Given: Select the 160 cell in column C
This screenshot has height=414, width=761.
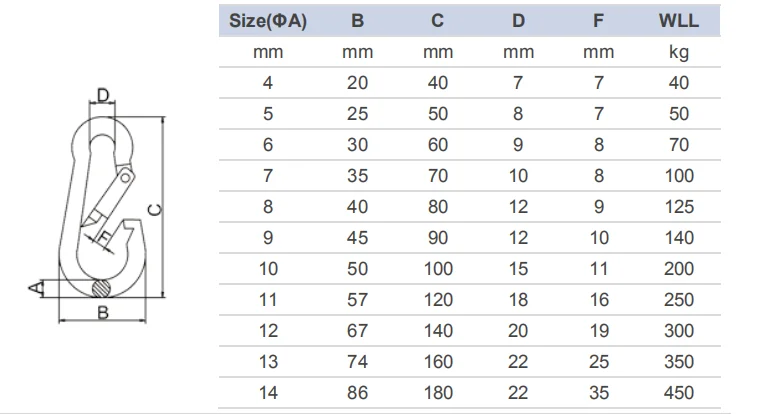Looking at the screenshot, I should [437, 363].
